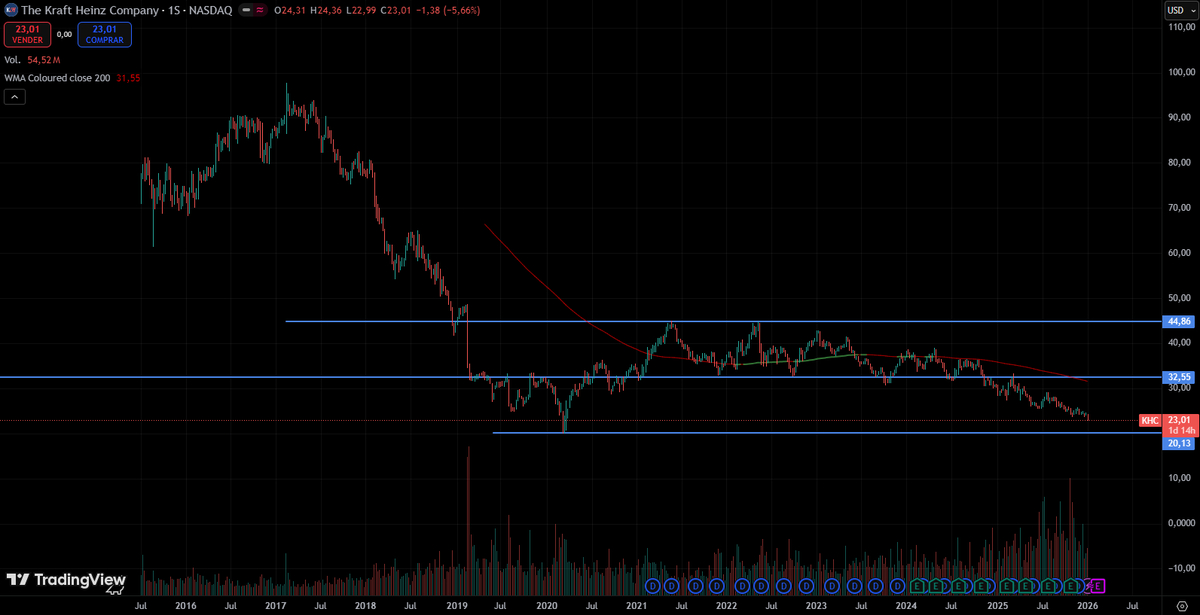Select the Vol. indicator legend
Image resolution: width=1200 pixels, height=615 pixels.
coord(12,60)
